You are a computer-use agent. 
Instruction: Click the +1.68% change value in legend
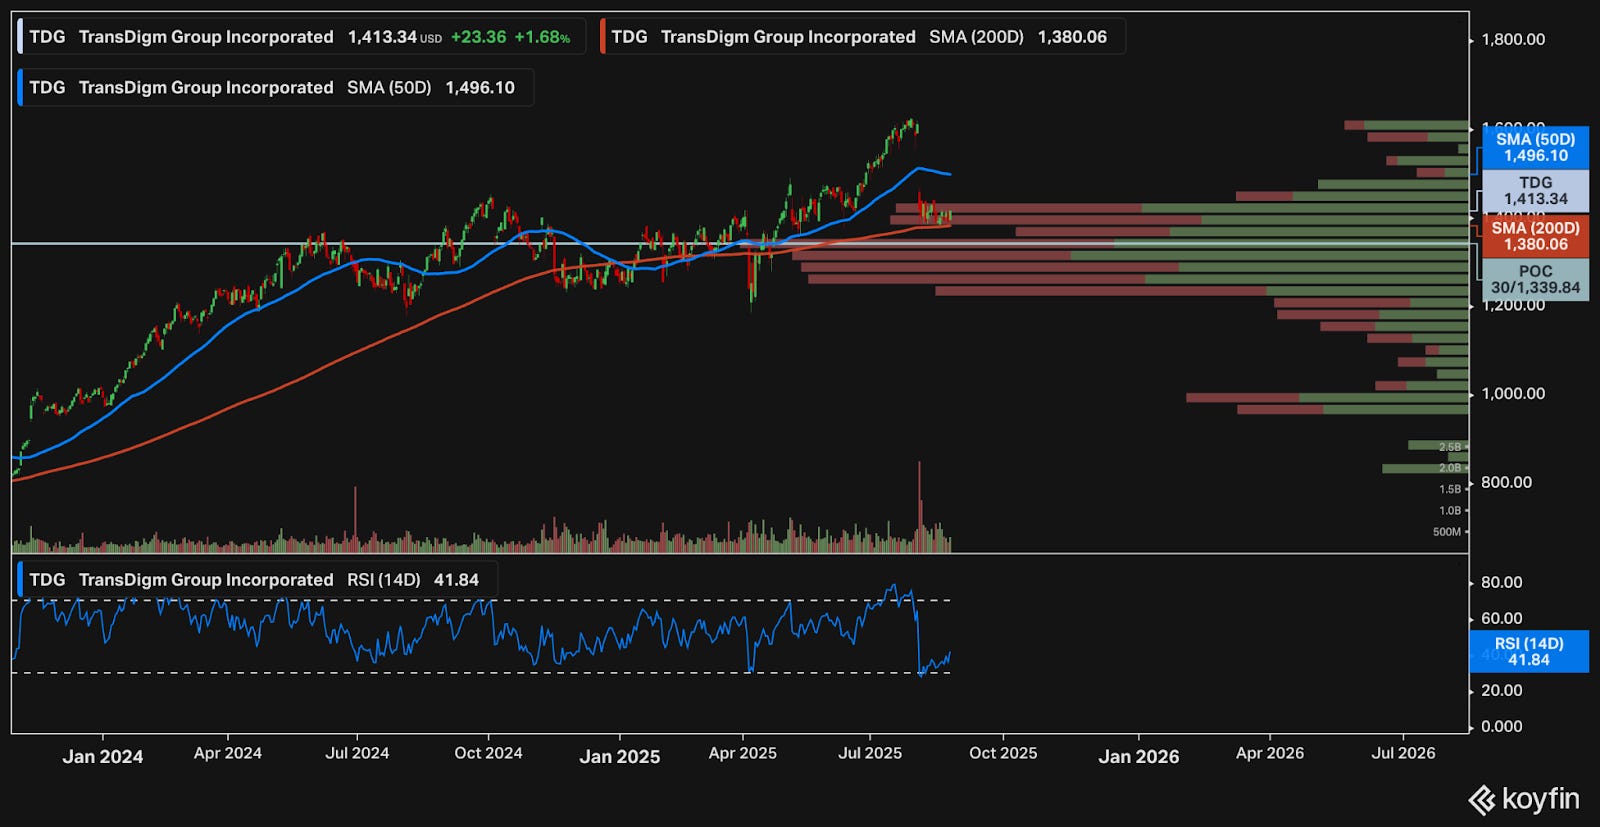[542, 37]
